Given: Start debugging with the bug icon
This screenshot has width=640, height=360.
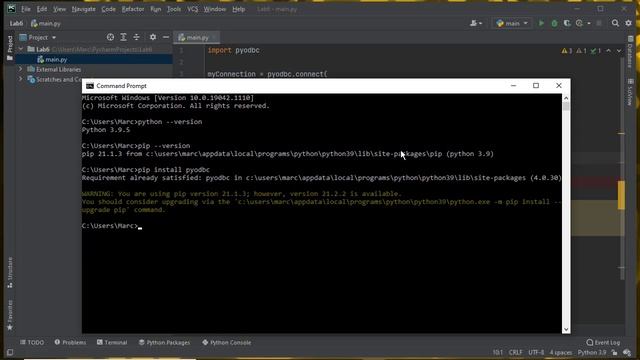Looking at the screenshot, I should click(554, 23).
